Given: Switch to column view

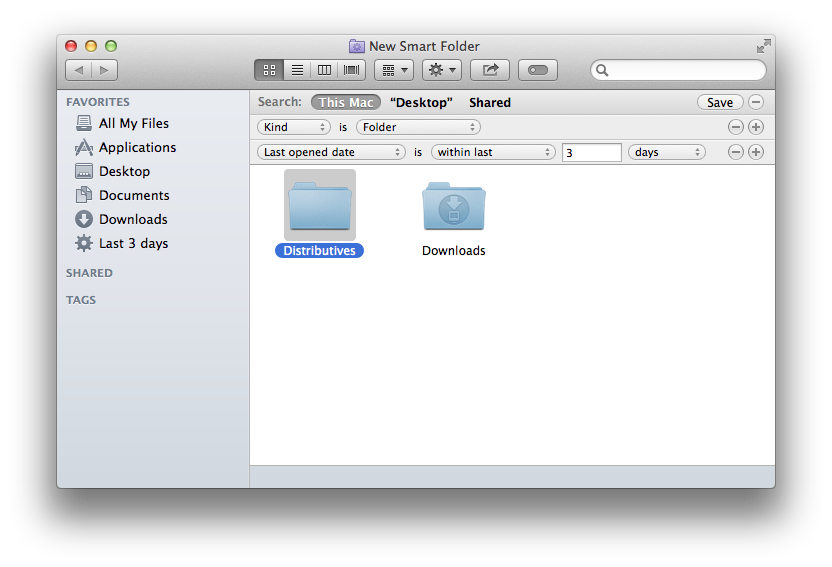Looking at the screenshot, I should click(x=324, y=70).
